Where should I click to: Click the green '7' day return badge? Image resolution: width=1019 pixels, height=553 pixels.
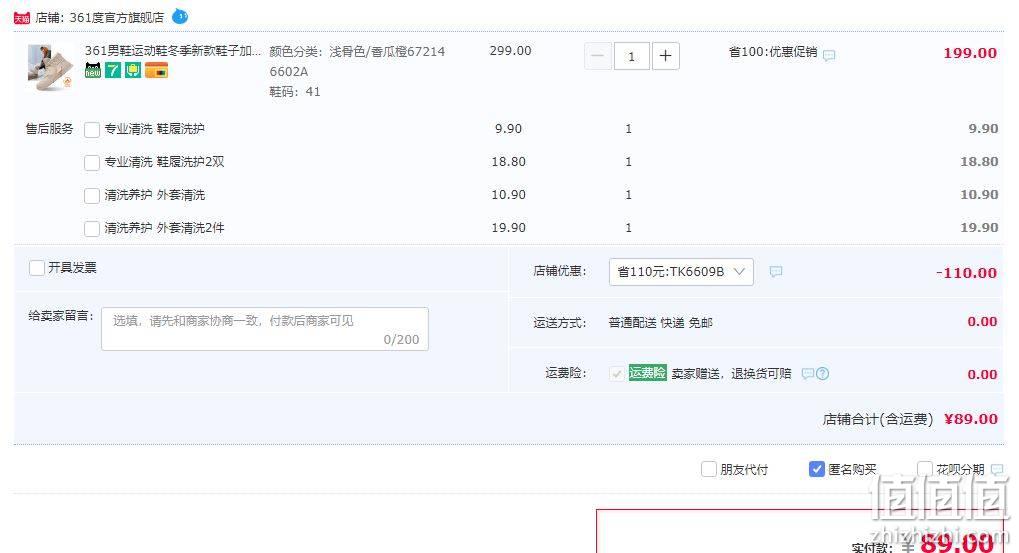[x=113, y=70]
